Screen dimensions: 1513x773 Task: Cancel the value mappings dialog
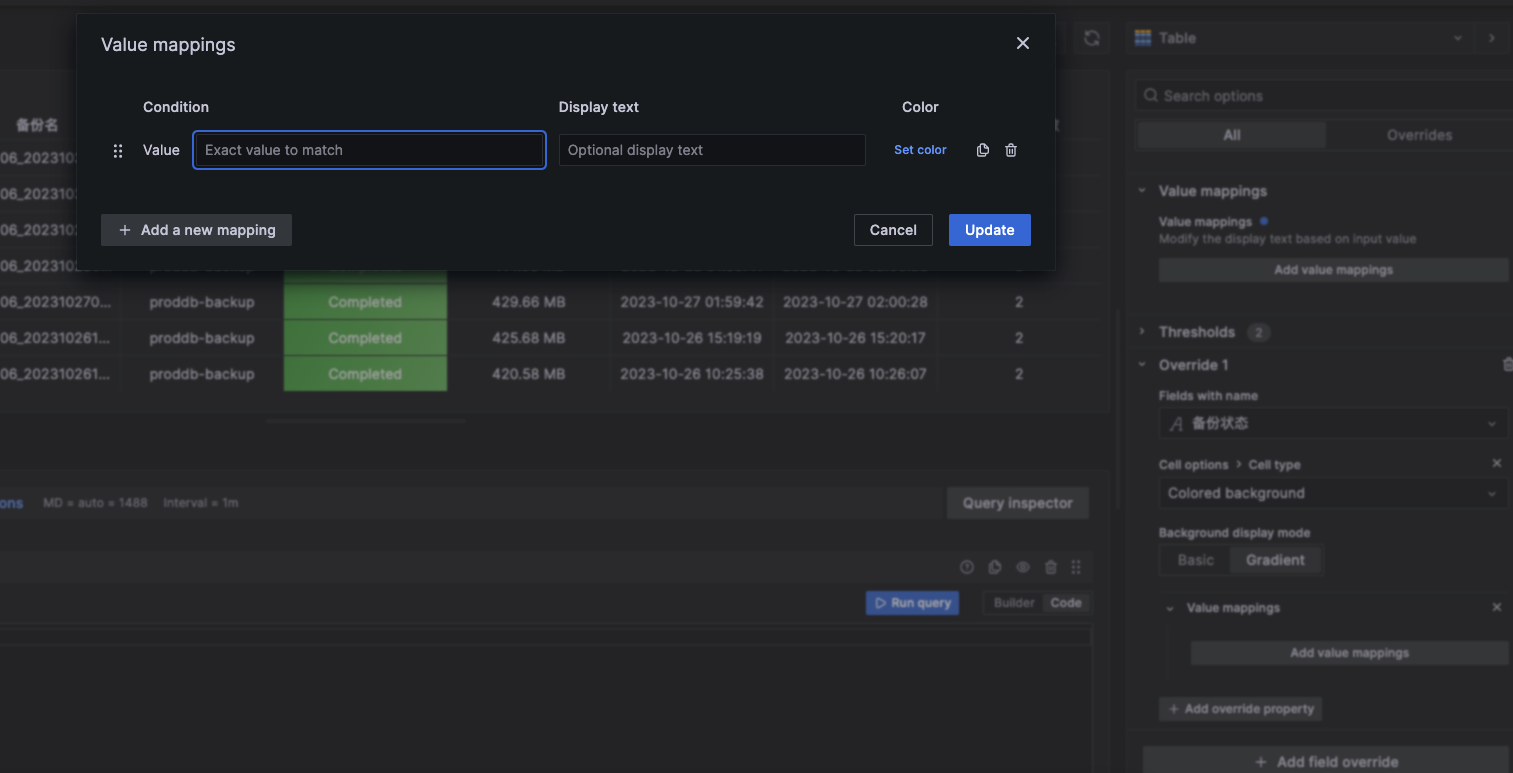[893, 230]
